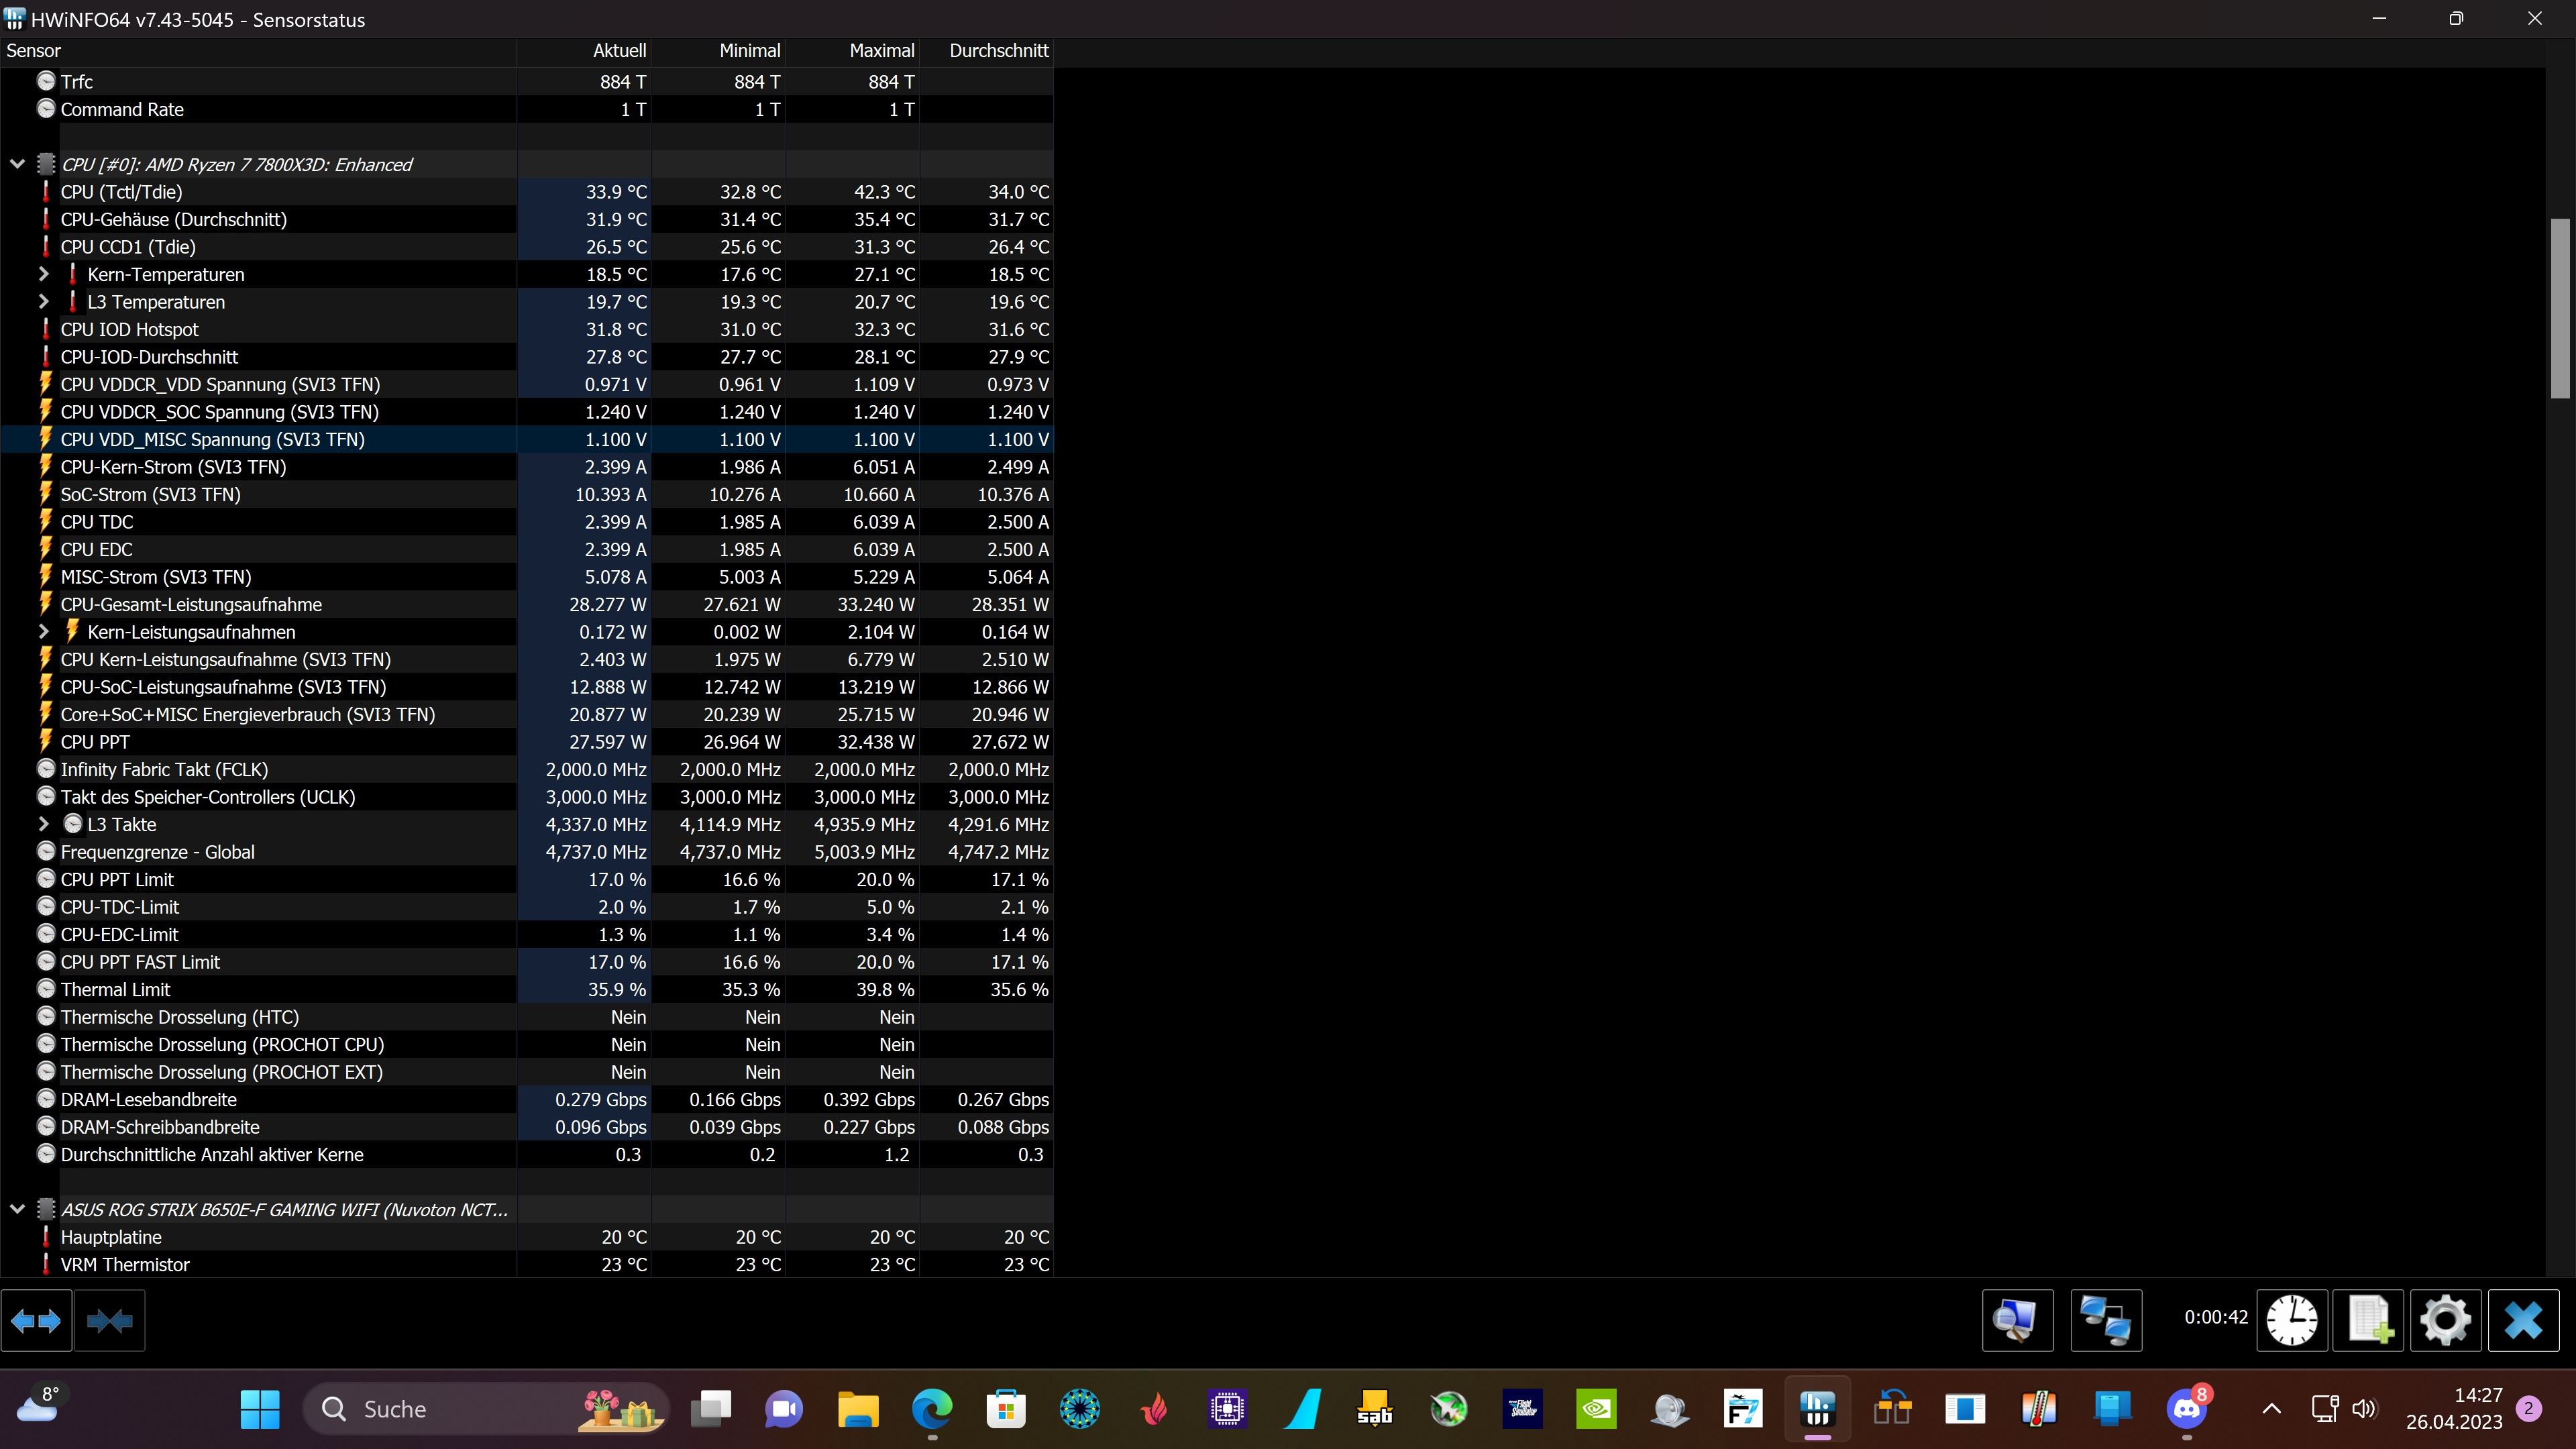Select the Infinity Fabric Takt (FCLK) row
2576x1449 pixels.
526,769
